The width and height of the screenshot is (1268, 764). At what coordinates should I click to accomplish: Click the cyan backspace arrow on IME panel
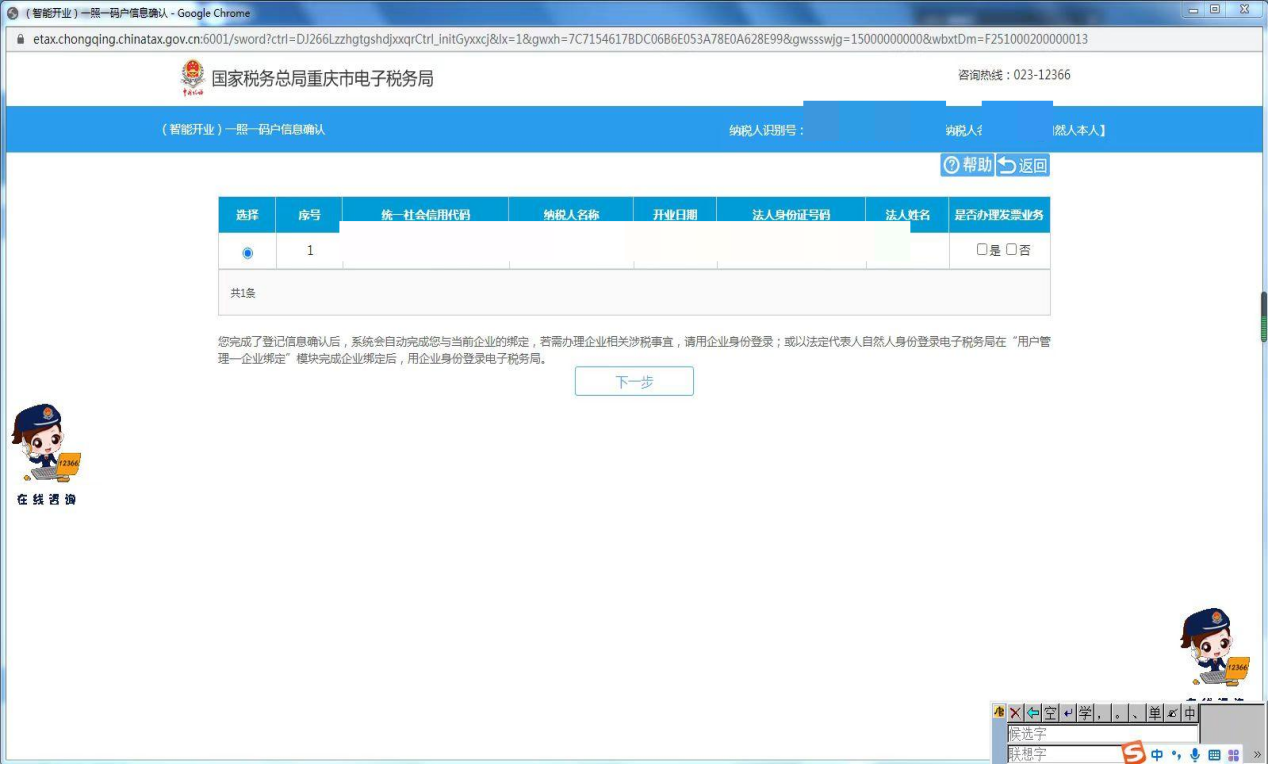1033,713
